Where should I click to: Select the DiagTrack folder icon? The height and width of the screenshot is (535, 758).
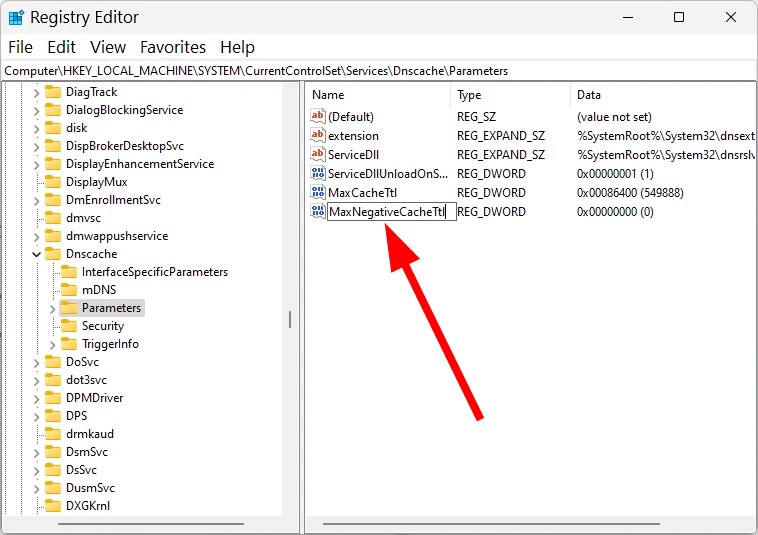coord(53,92)
